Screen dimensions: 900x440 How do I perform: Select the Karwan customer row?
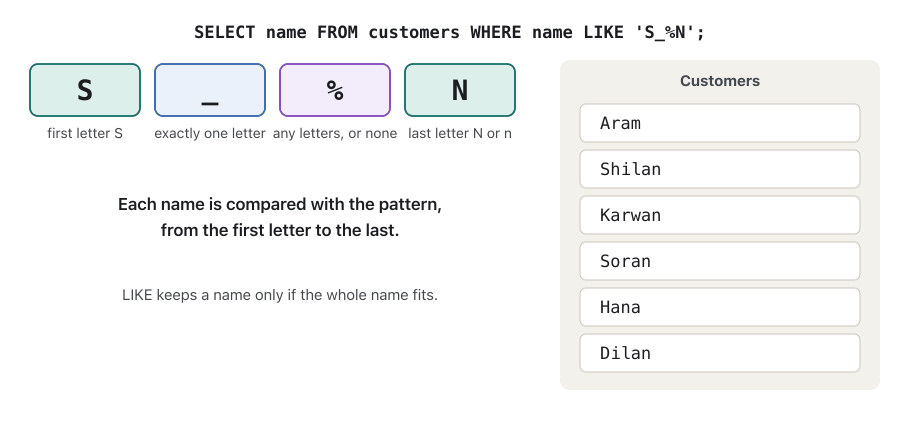point(720,215)
